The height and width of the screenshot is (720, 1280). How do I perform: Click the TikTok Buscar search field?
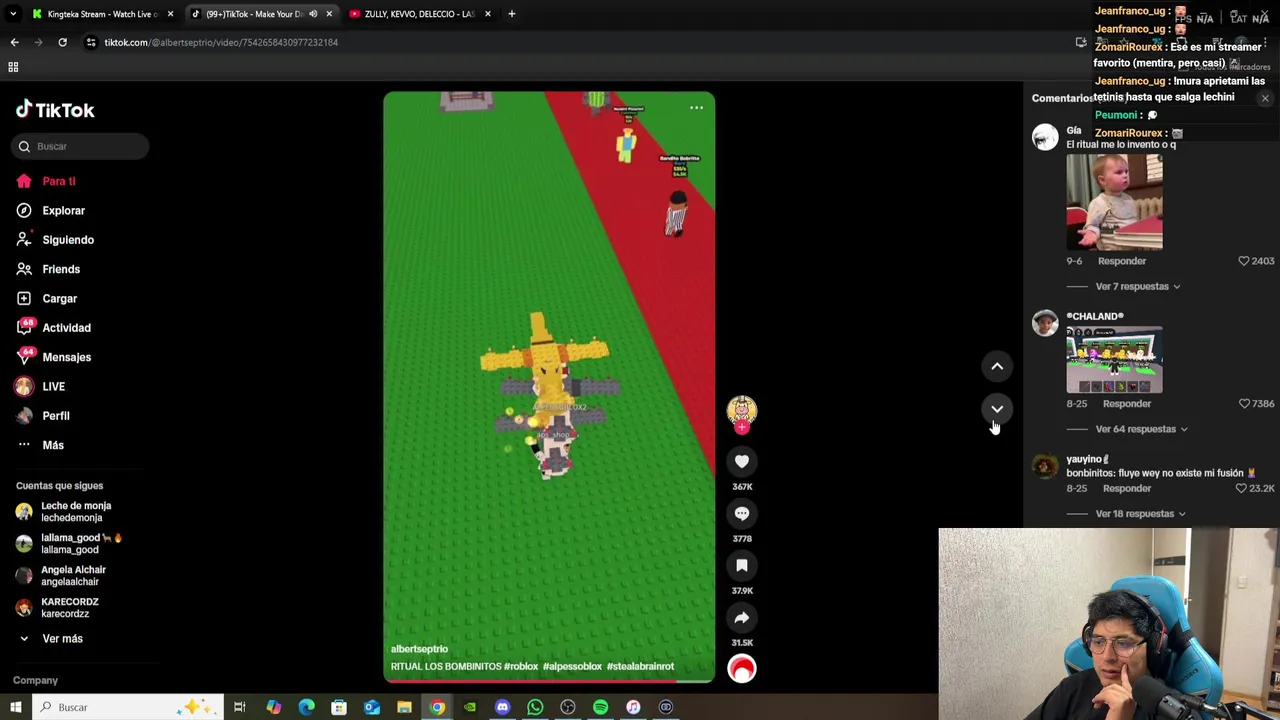(x=80, y=146)
